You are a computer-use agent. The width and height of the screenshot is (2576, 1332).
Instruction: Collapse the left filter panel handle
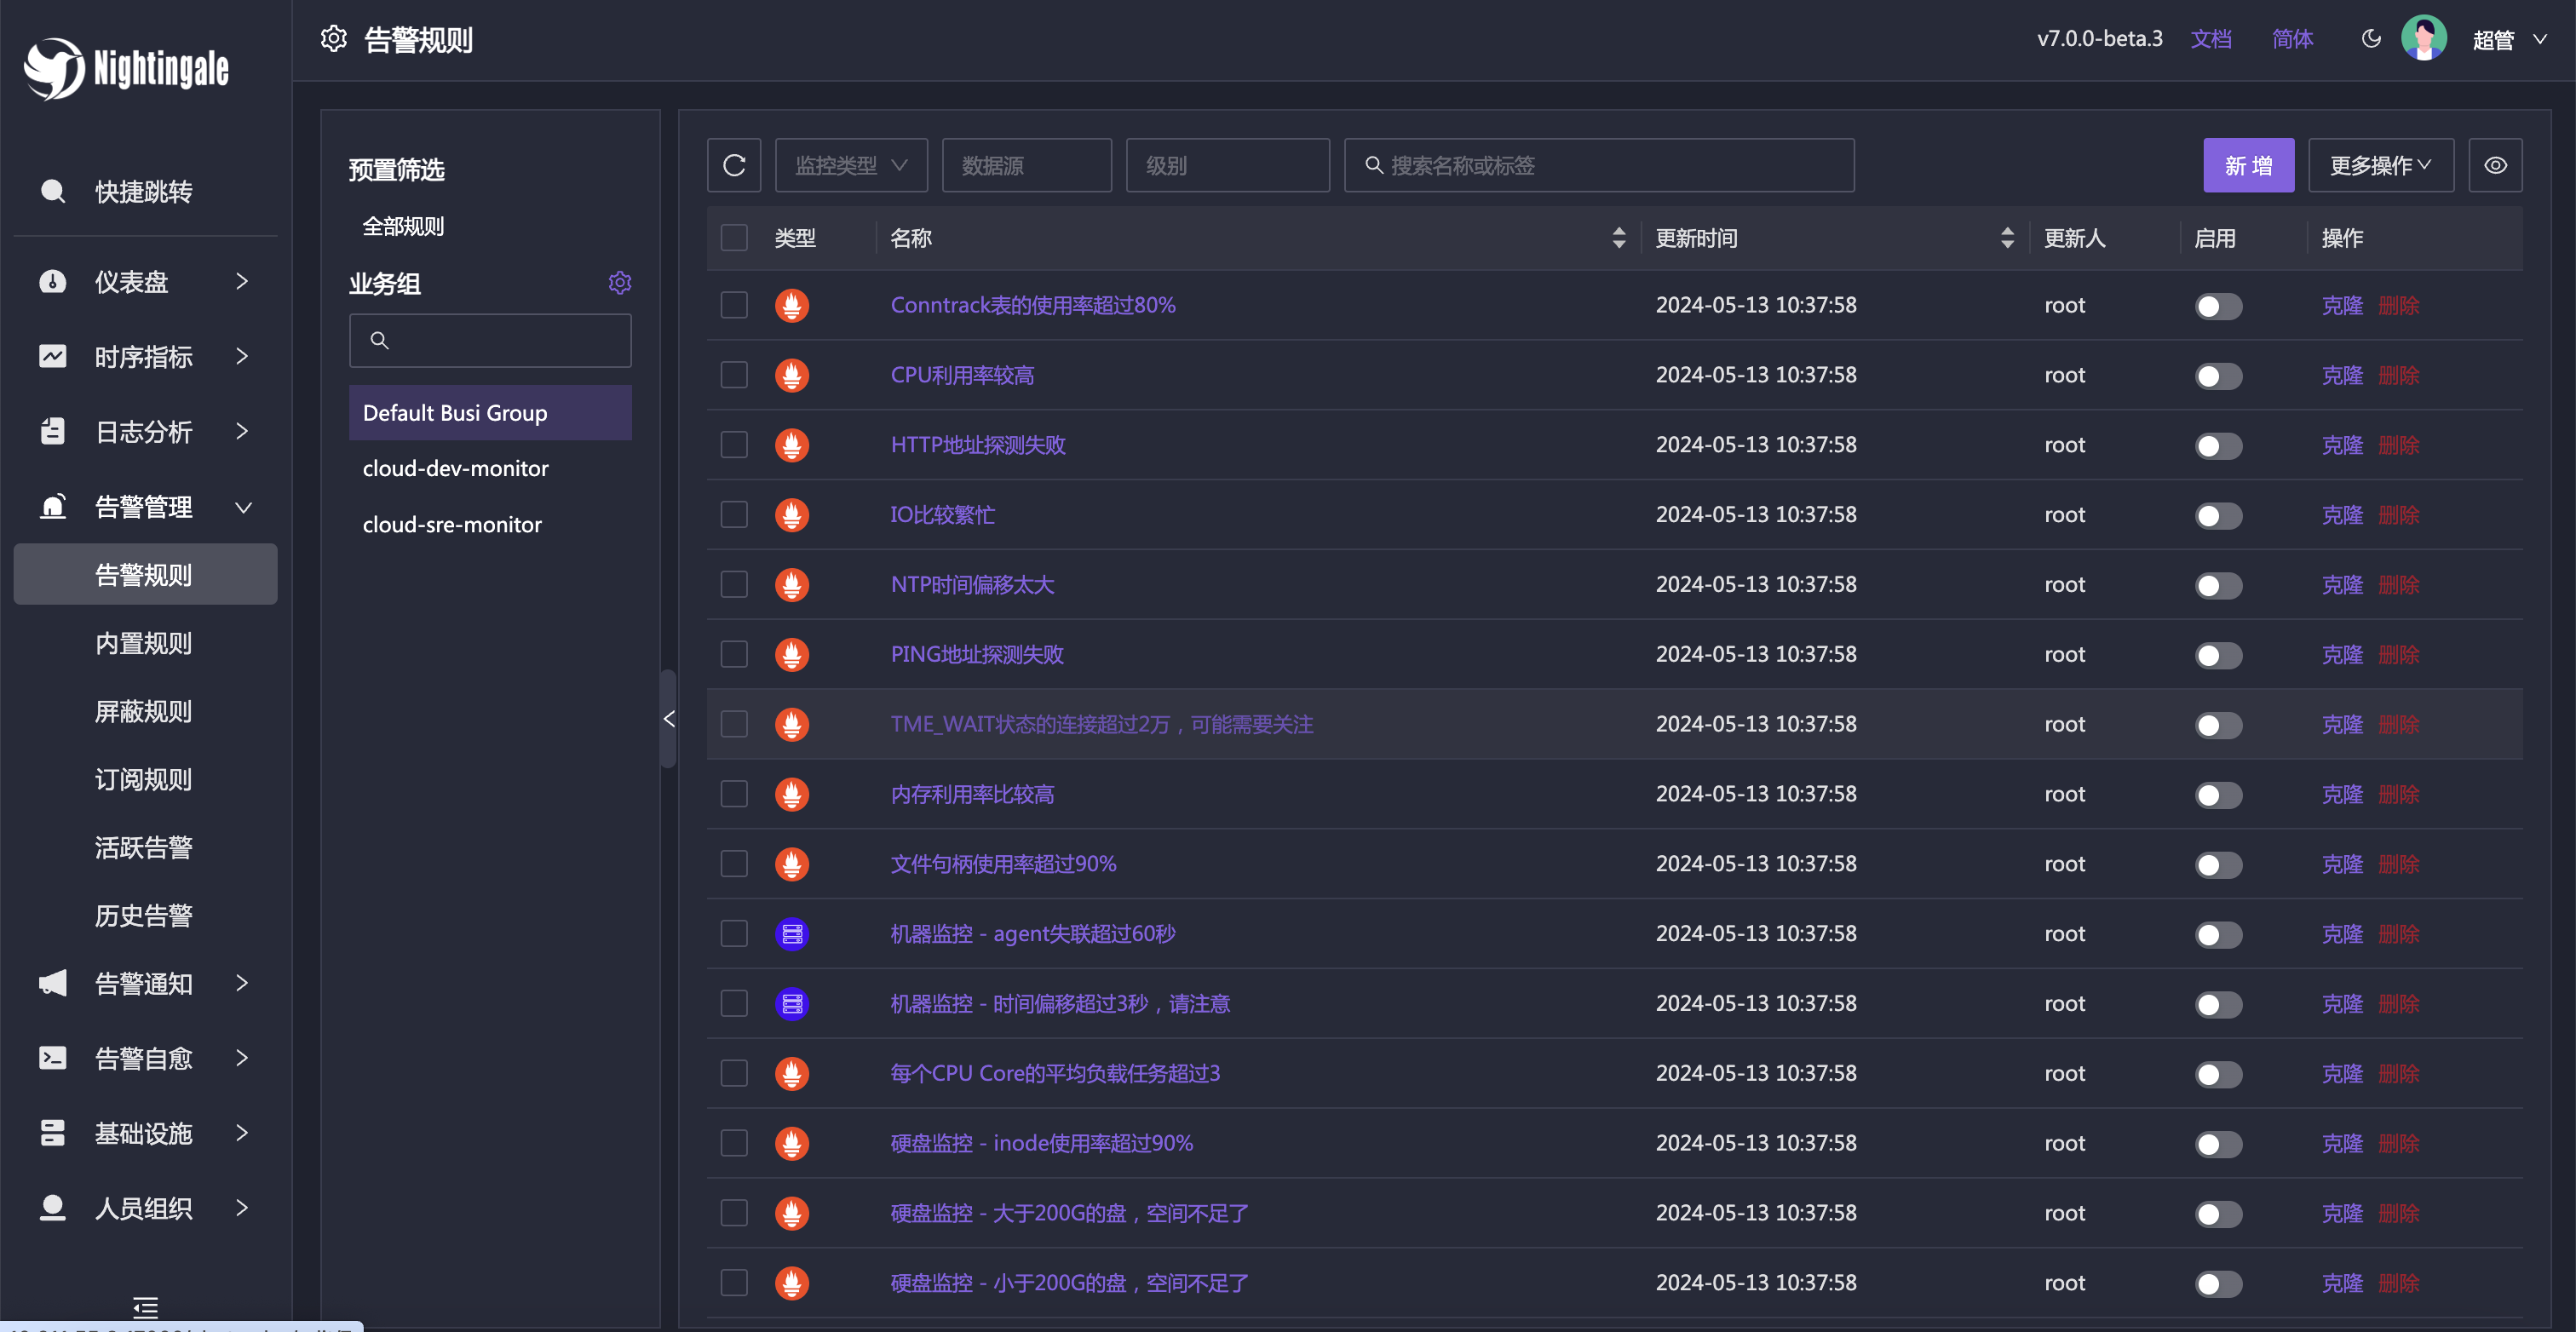click(668, 718)
